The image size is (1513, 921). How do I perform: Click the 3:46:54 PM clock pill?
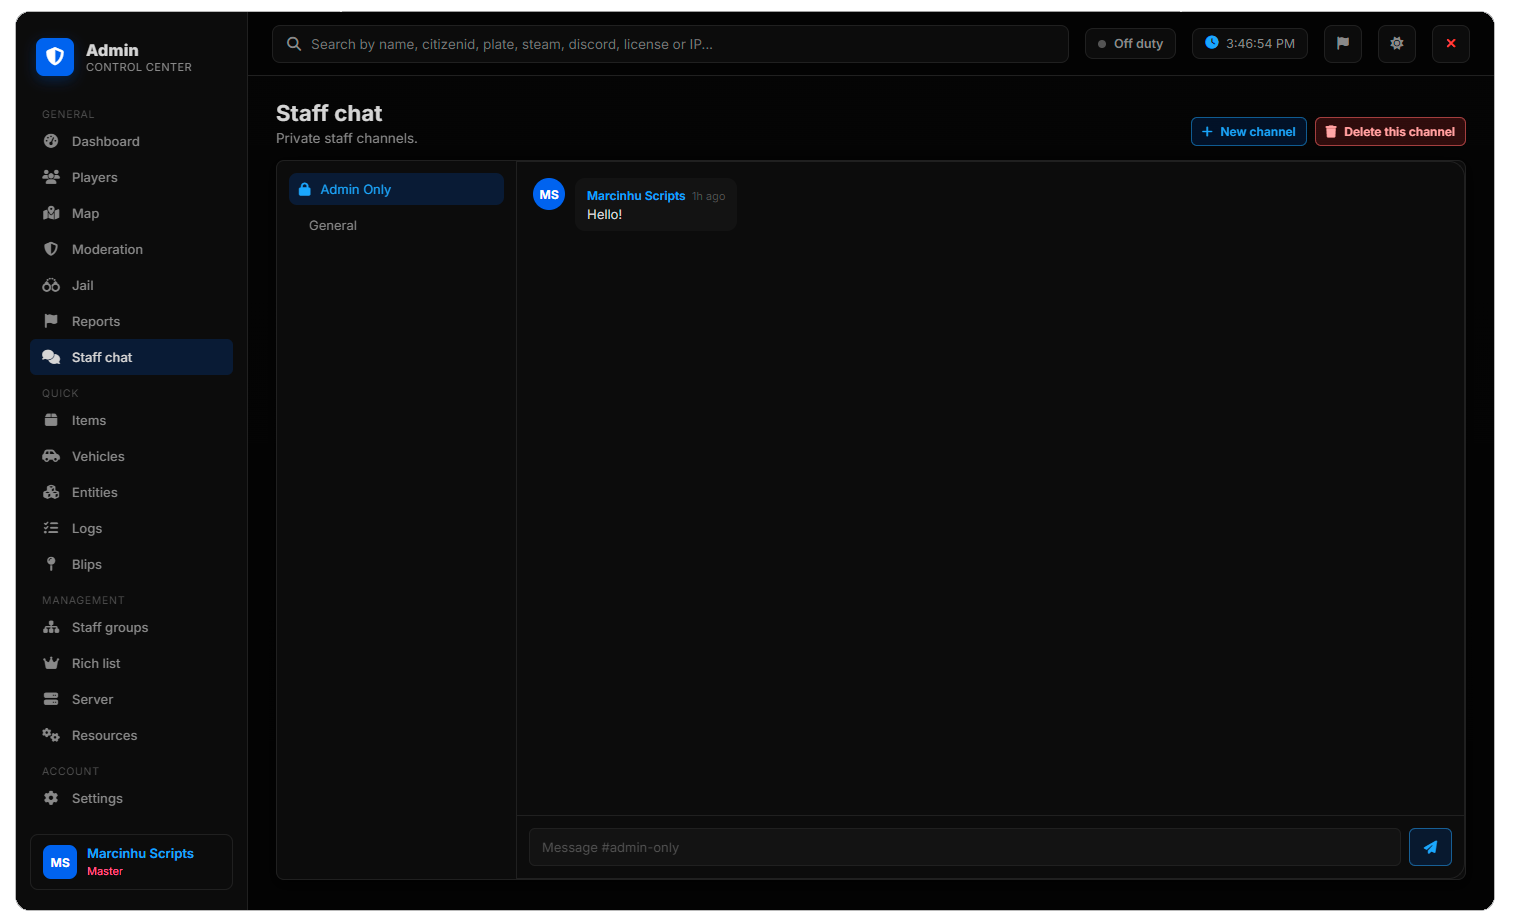click(1250, 44)
